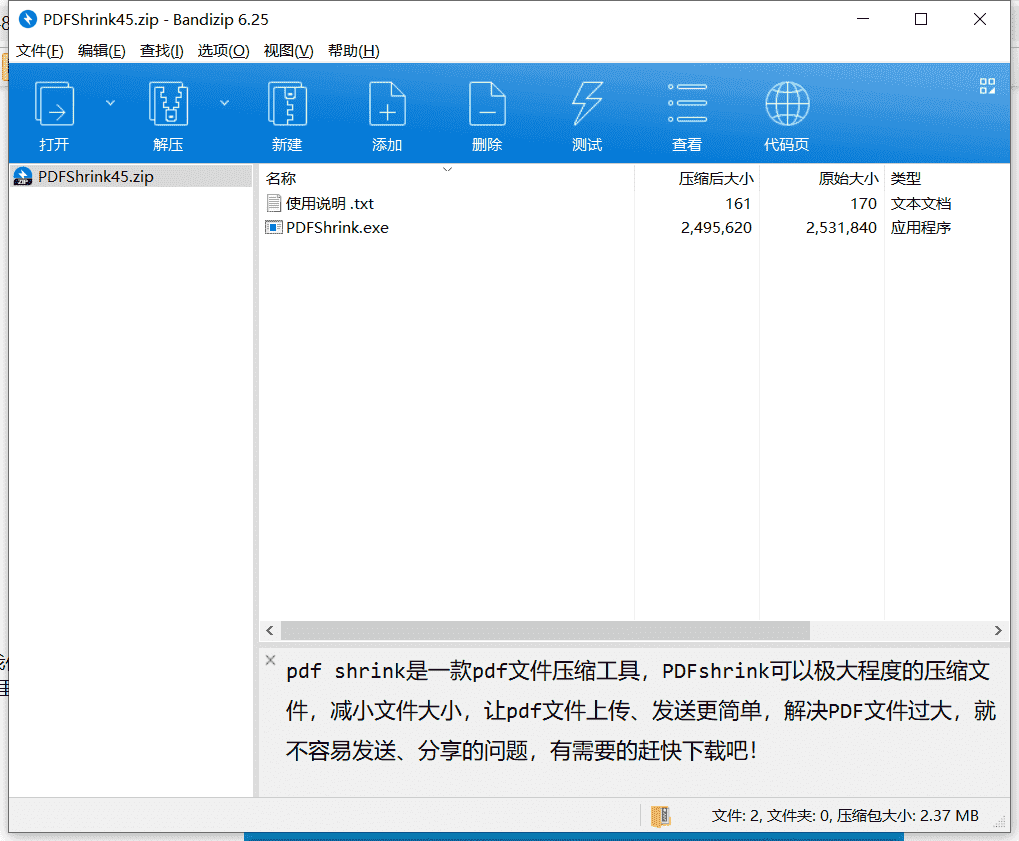
Task: Click the toolbar layout grid icon
Action: [x=987, y=86]
